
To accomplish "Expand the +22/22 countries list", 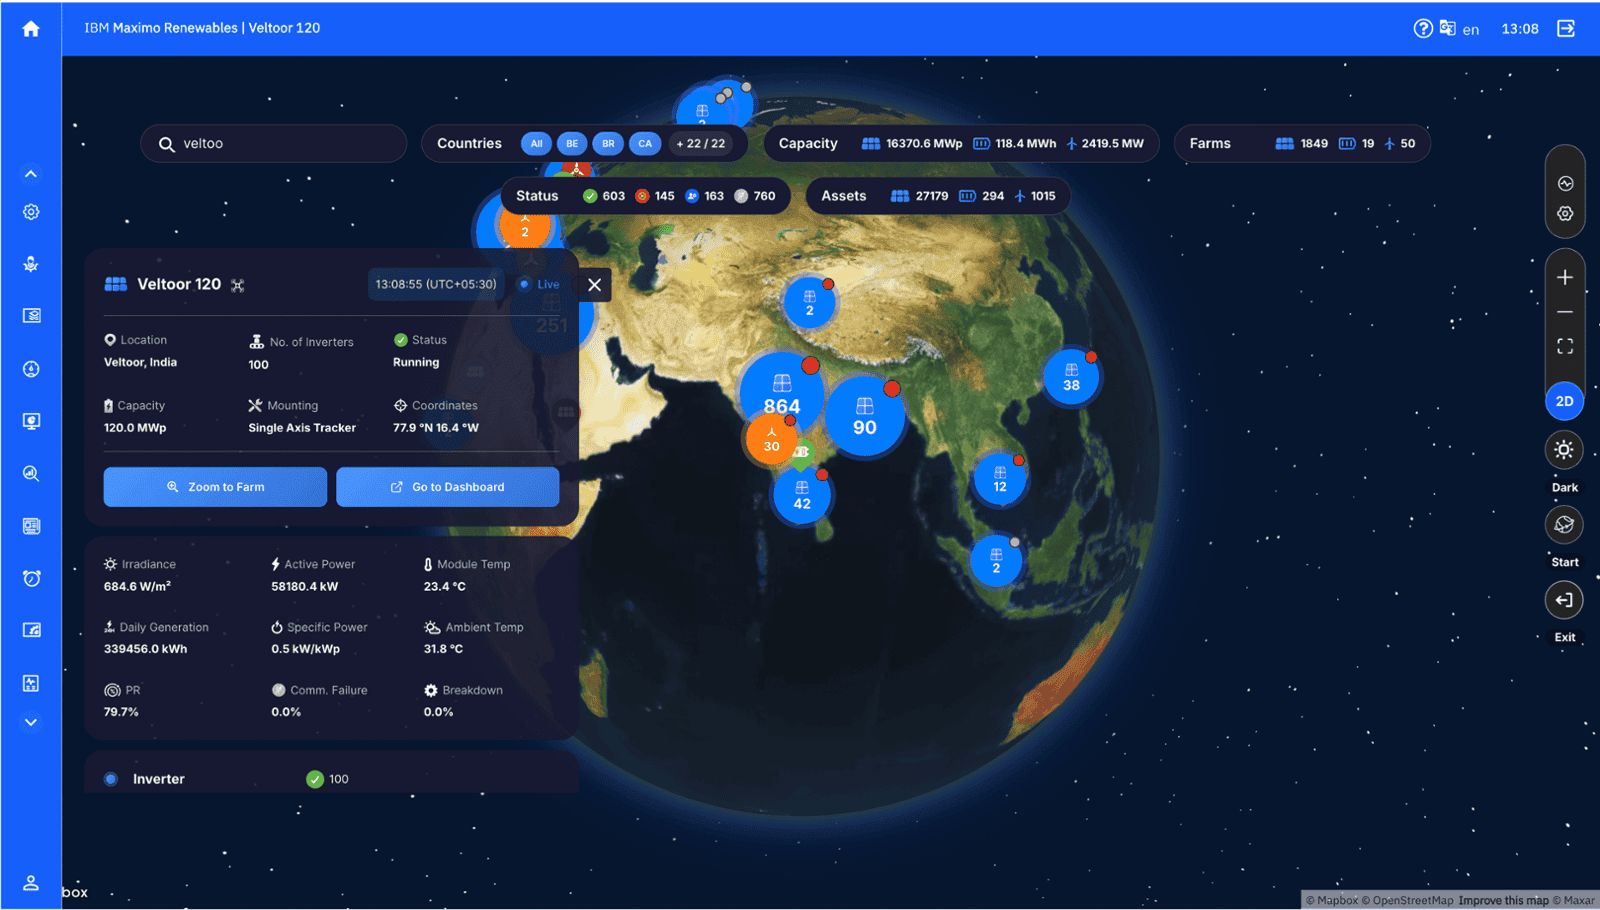I will (x=703, y=143).
